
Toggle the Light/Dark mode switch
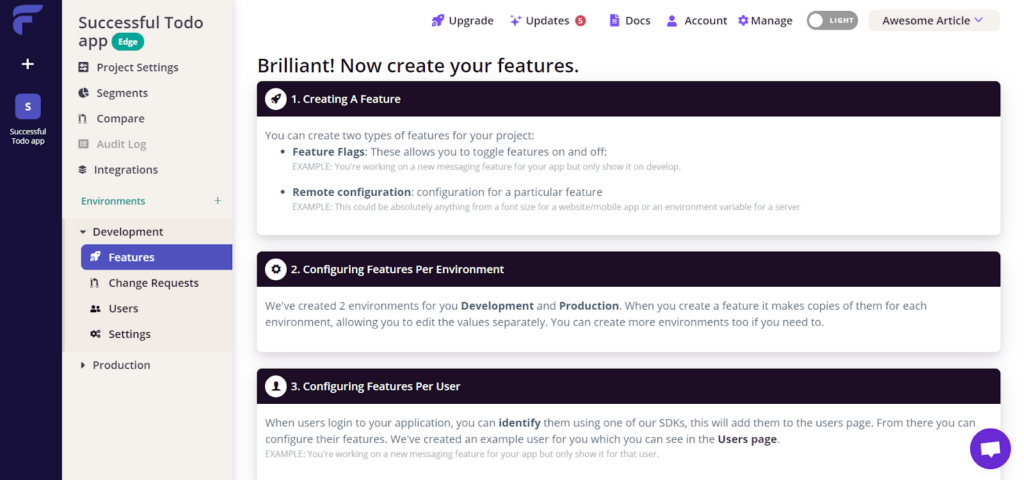pyautogui.click(x=832, y=20)
